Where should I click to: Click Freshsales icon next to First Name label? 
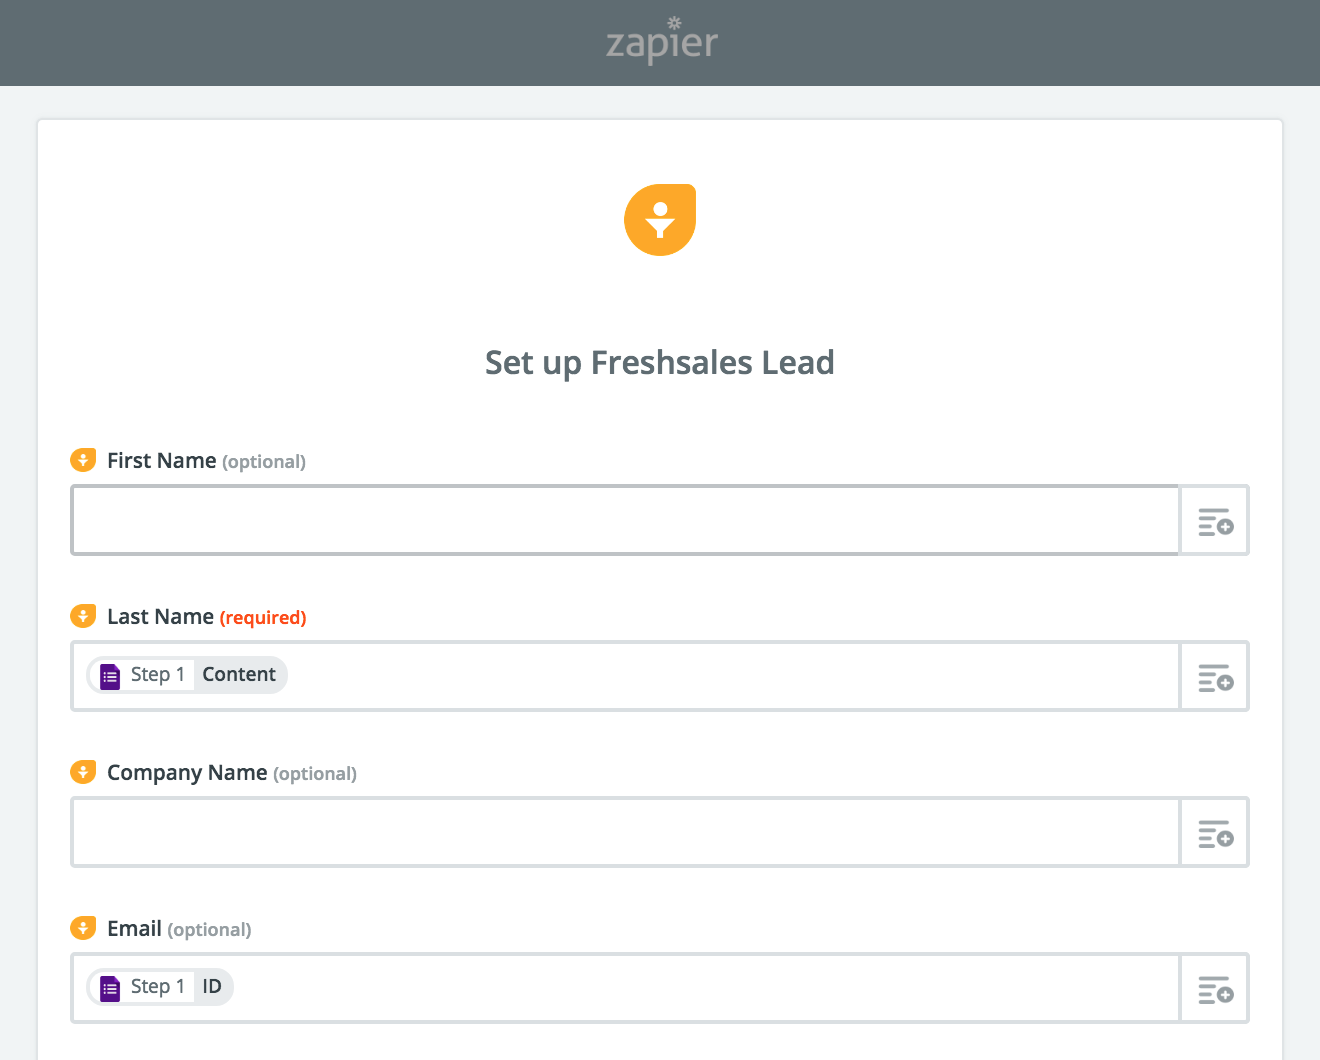pos(83,460)
